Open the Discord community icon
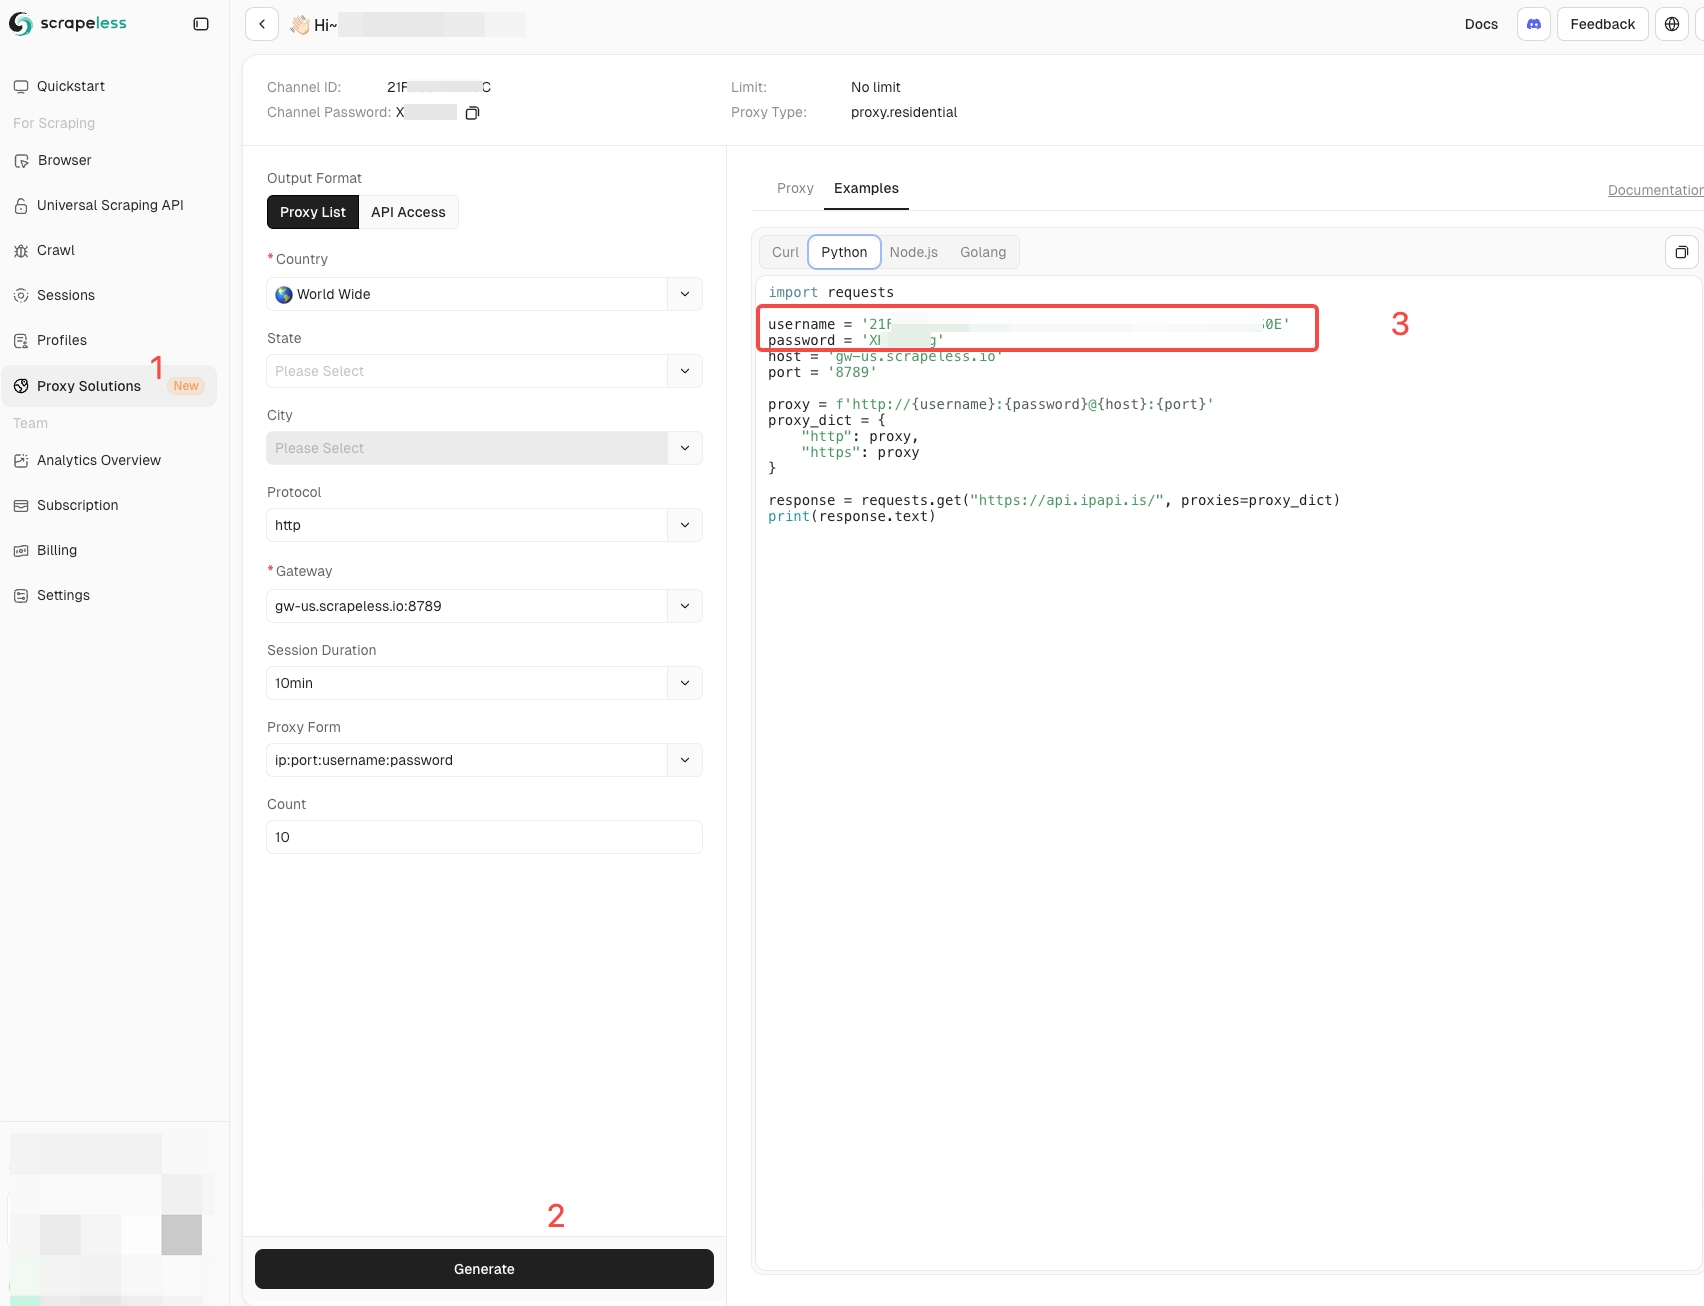1704x1306 pixels. tap(1534, 24)
